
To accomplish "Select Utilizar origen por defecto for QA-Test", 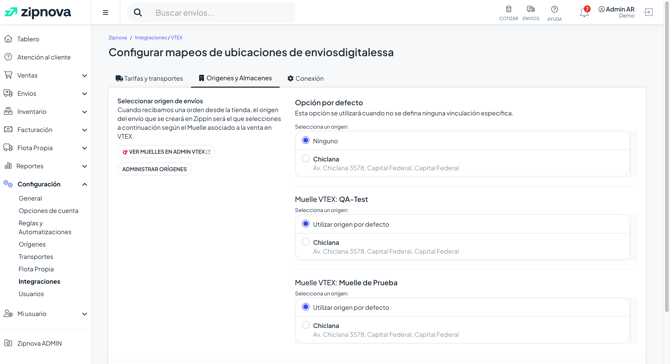I will pos(306,223).
